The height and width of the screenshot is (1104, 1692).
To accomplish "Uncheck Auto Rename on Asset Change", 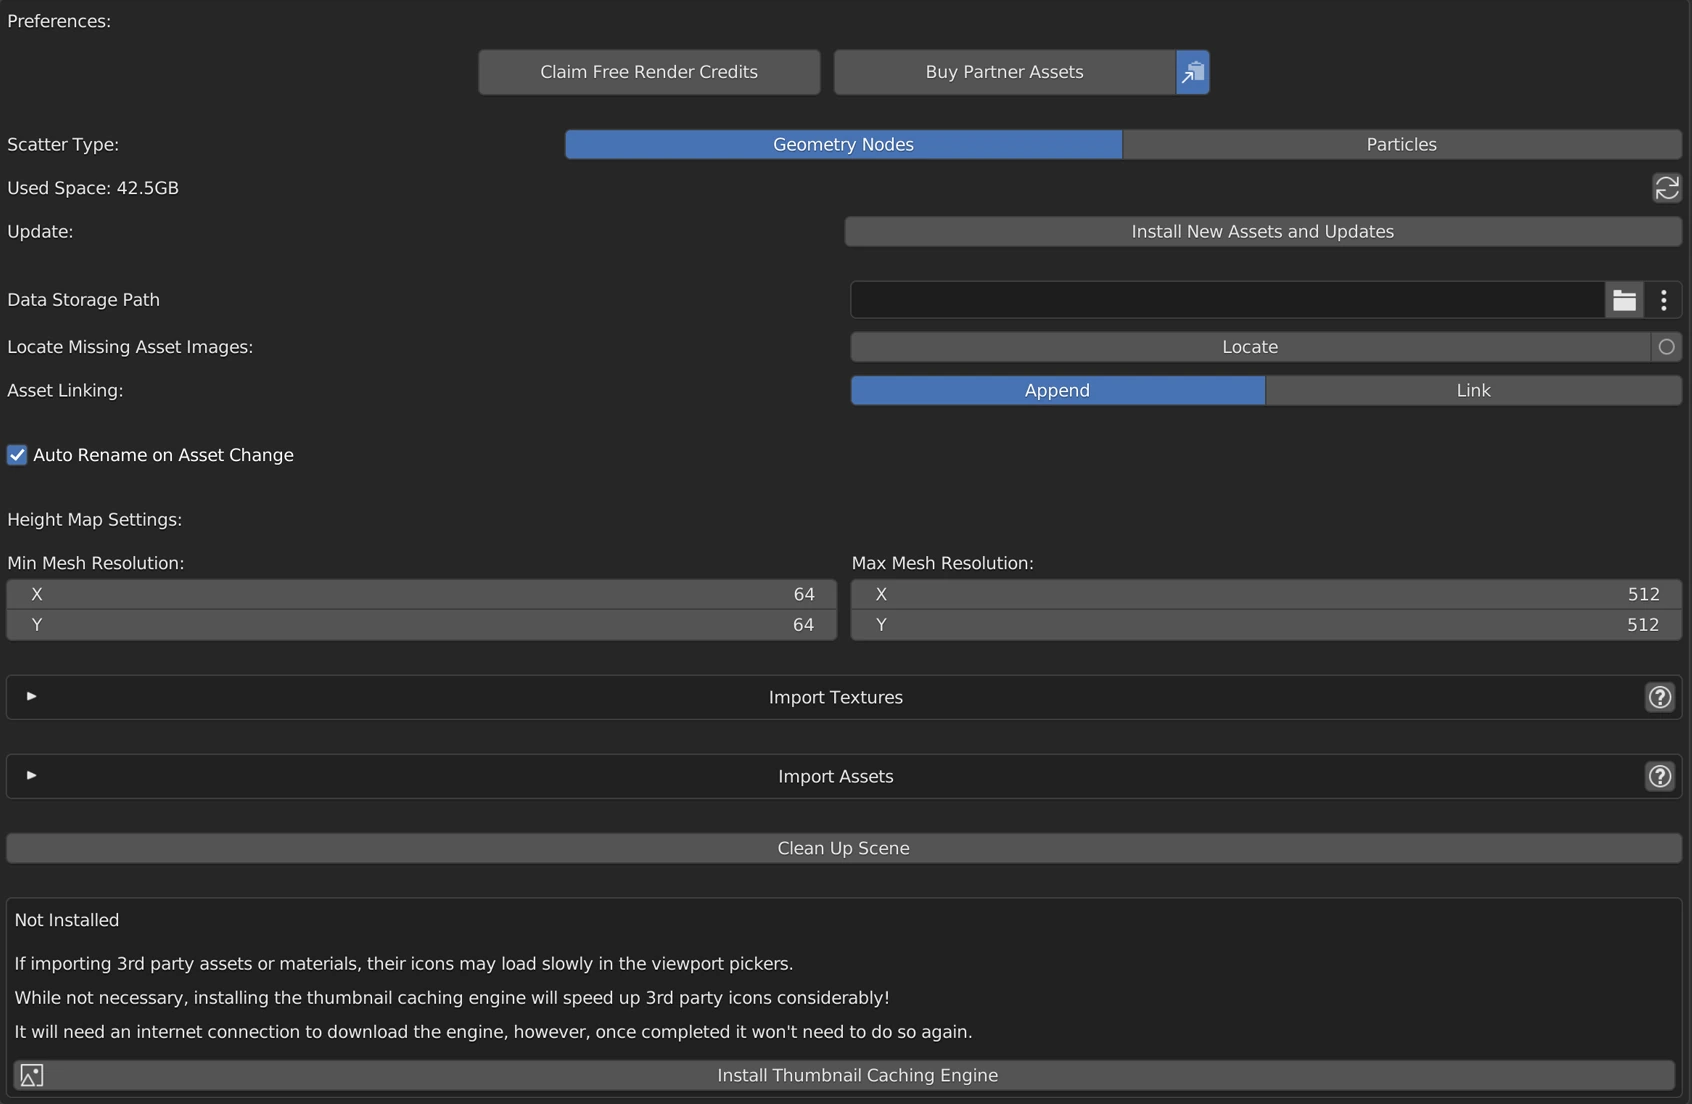I will (17, 455).
